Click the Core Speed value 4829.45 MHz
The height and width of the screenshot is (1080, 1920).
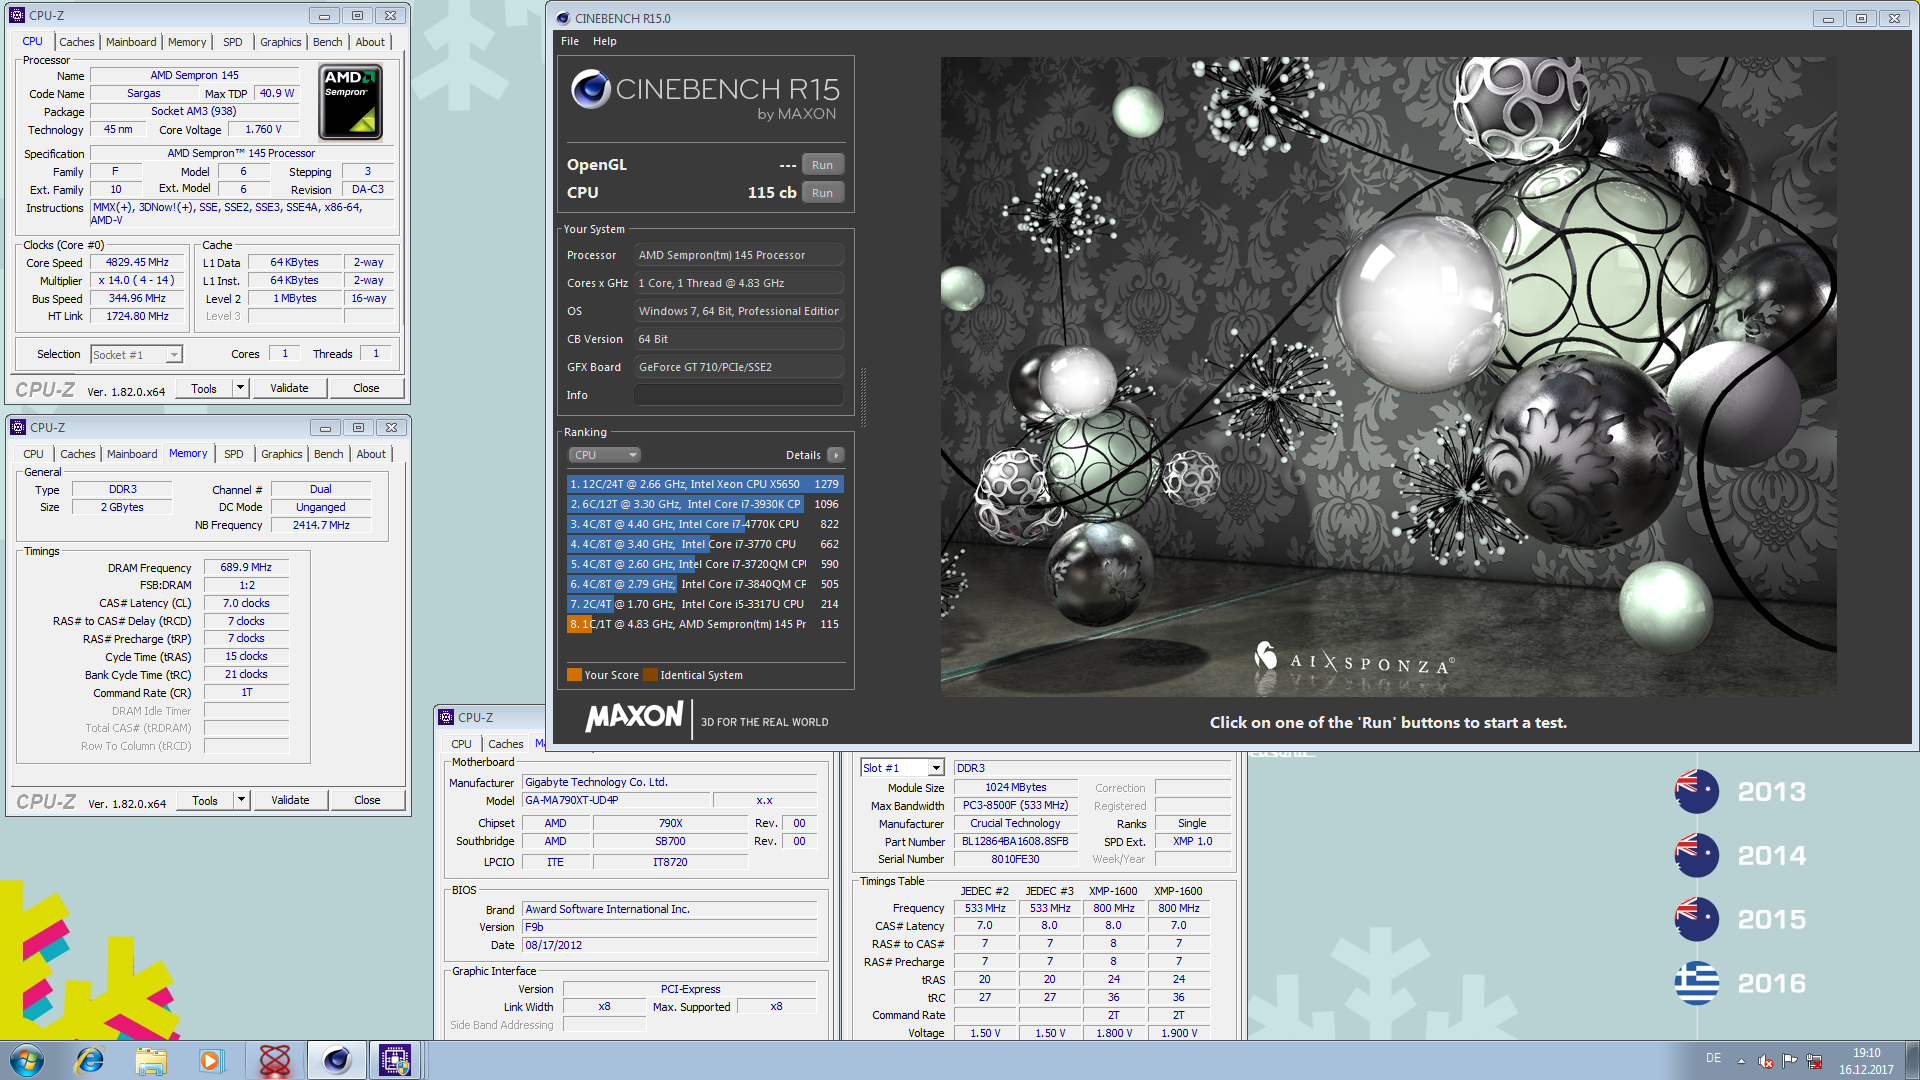pos(138,262)
